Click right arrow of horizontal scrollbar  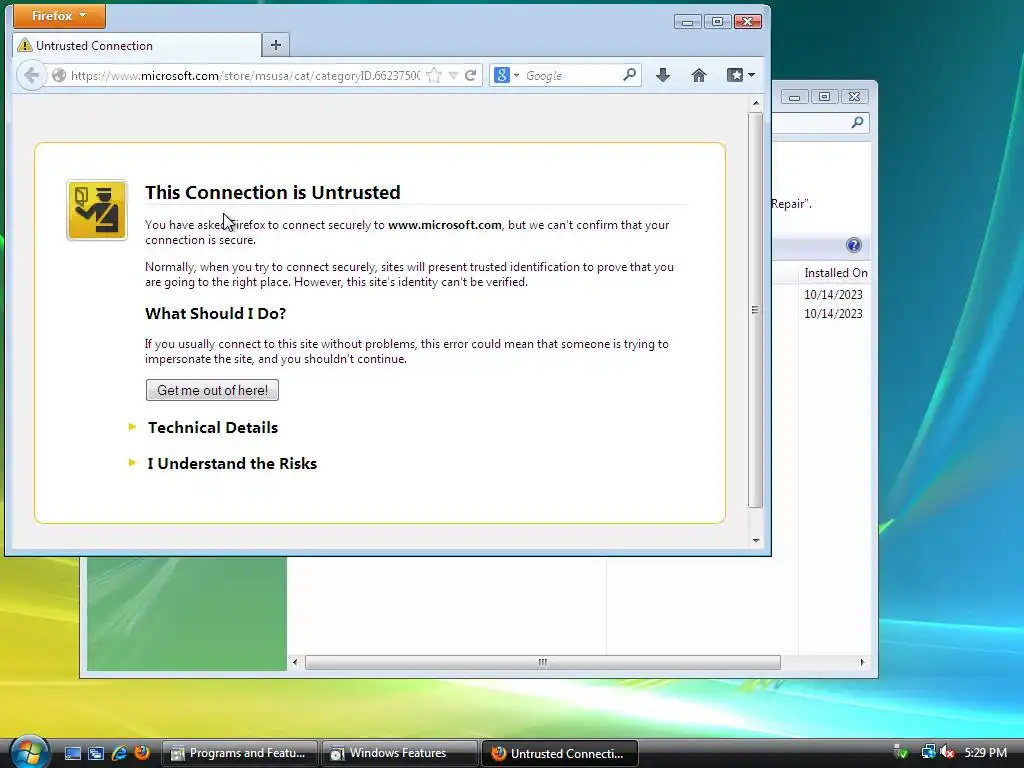862,662
